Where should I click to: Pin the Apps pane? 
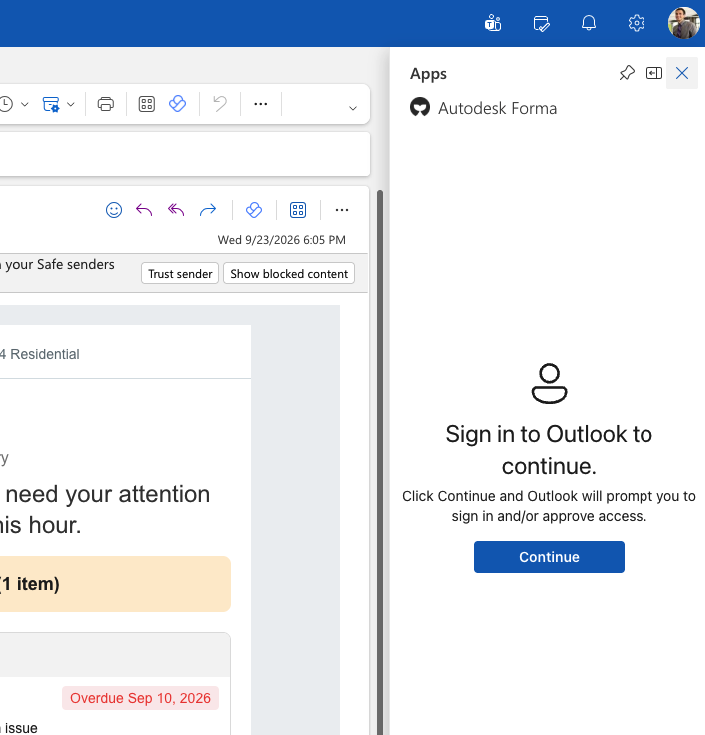(627, 73)
